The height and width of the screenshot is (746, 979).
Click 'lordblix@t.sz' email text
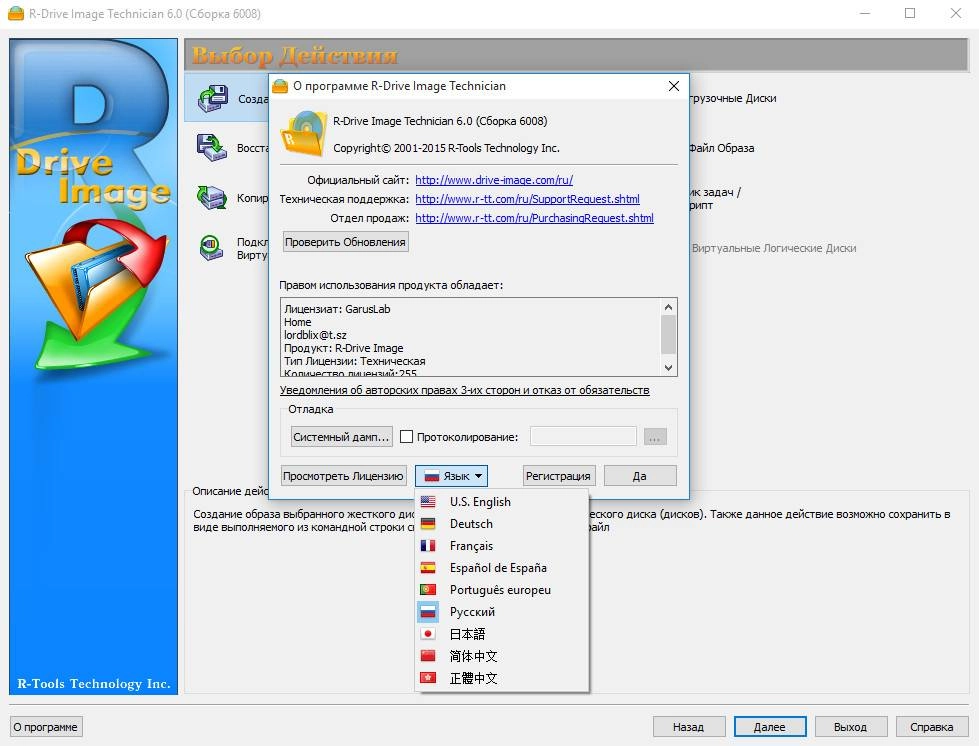(x=315, y=335)
